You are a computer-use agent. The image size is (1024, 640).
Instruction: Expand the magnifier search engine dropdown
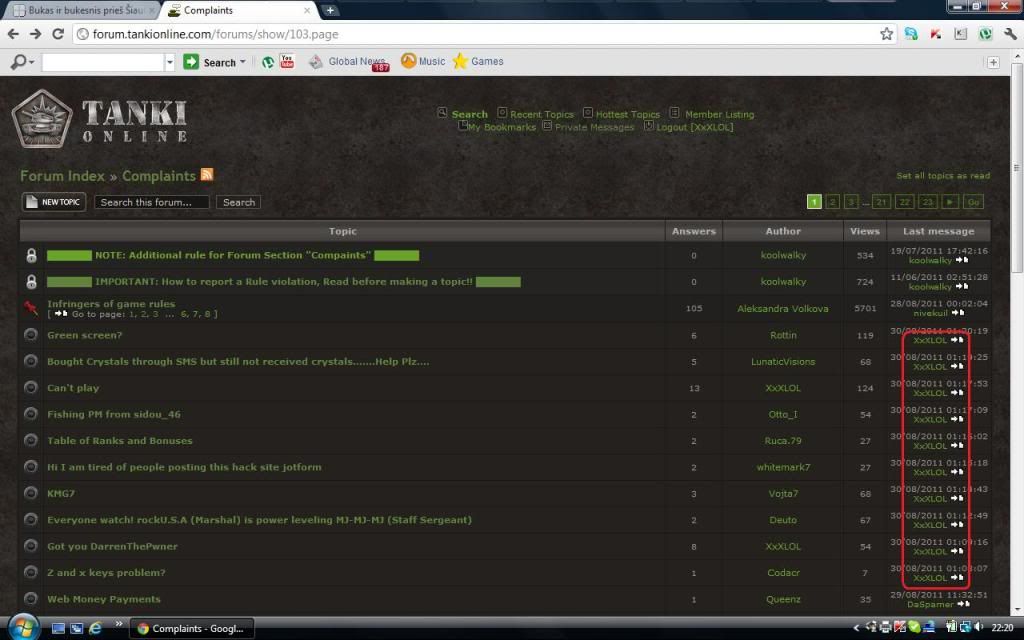(22, 62)
